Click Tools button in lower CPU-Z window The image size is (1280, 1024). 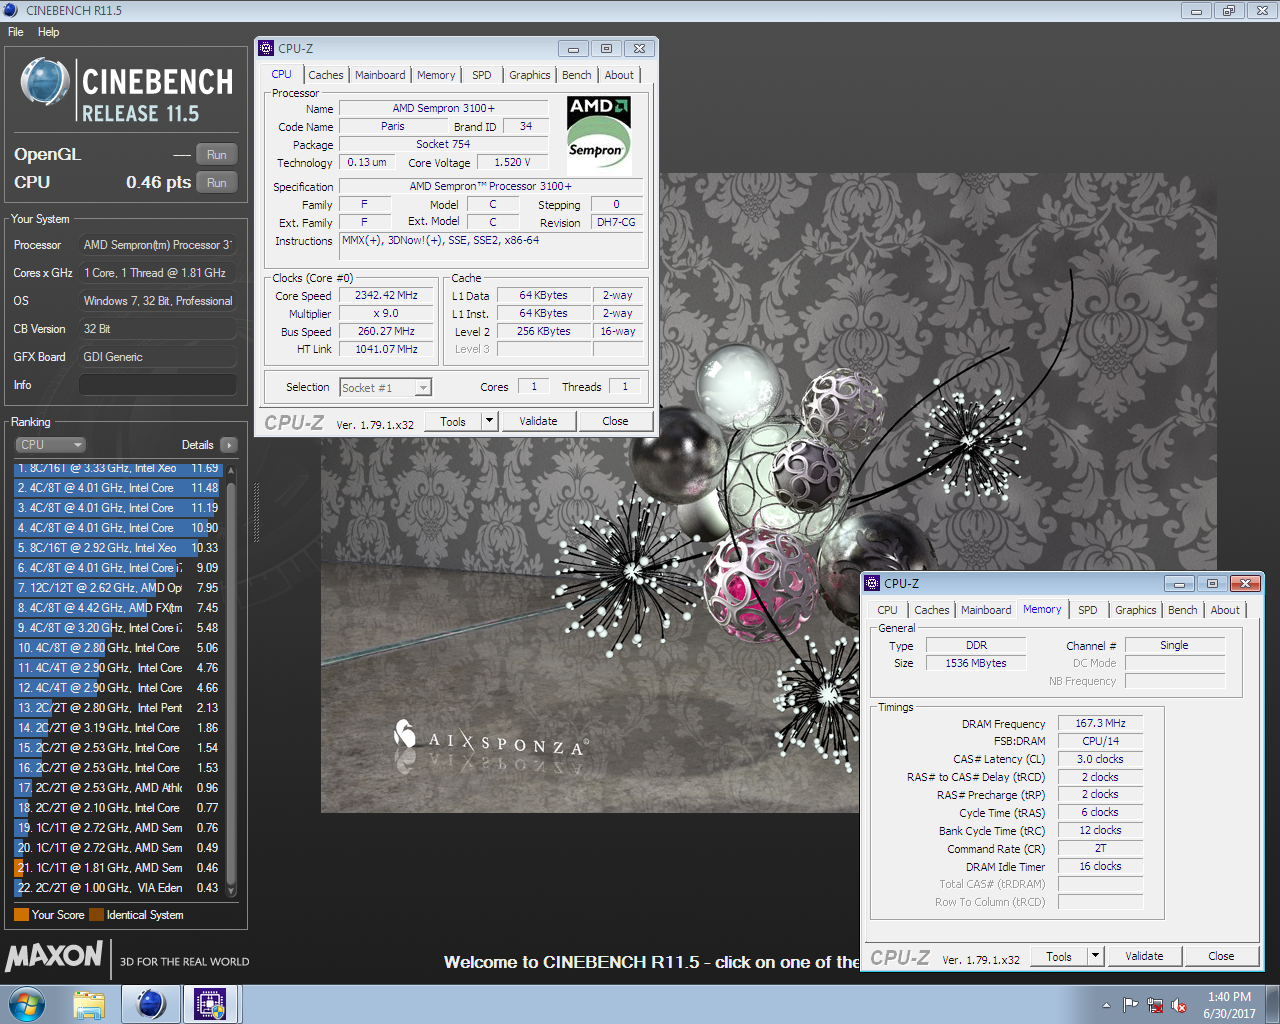(1059, 957)
